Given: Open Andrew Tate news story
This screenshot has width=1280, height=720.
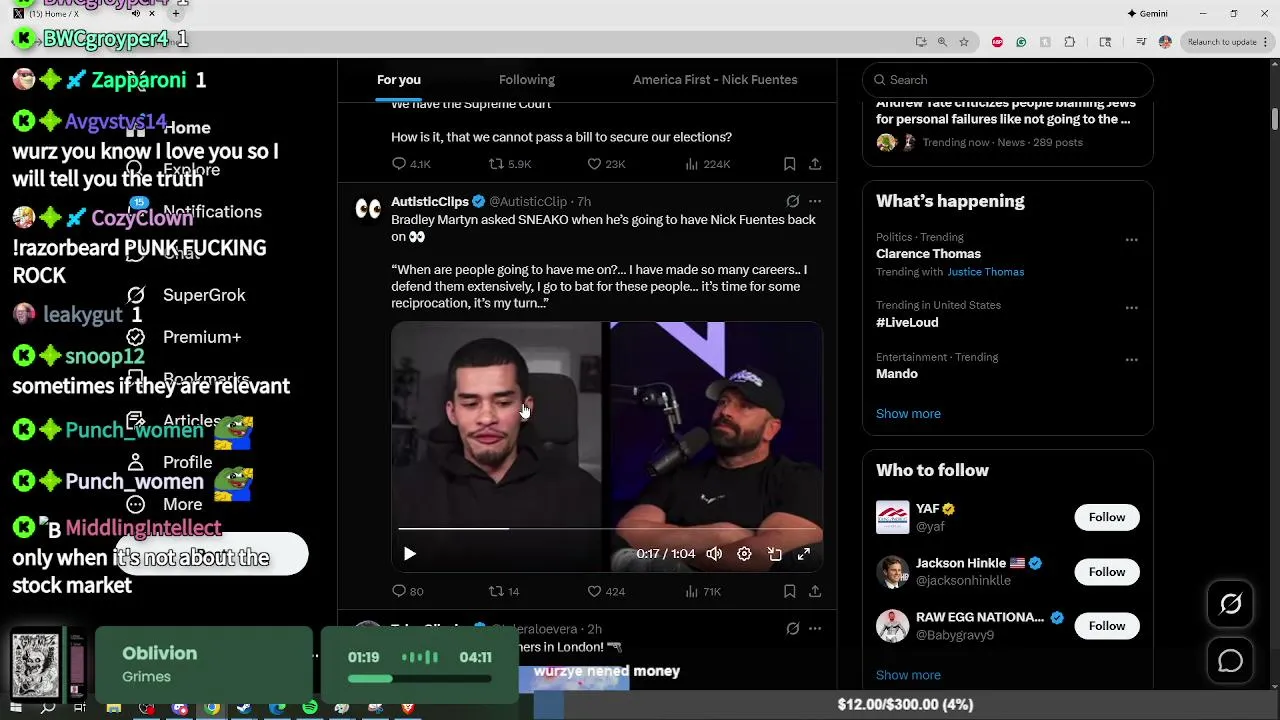Looking at the screenshot, I should tap(1003, 111).
